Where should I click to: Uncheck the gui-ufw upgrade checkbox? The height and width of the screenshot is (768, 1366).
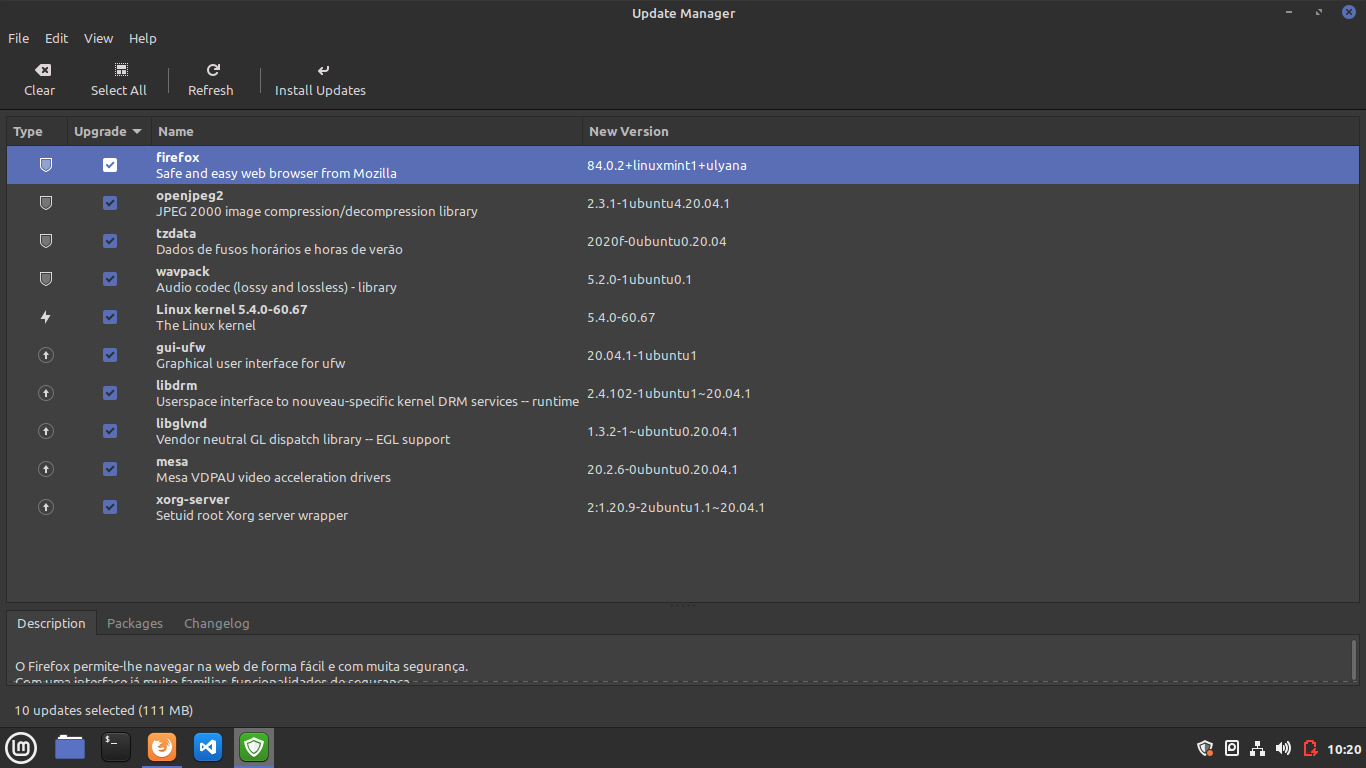pyautogui.click(x=110, y=355)
